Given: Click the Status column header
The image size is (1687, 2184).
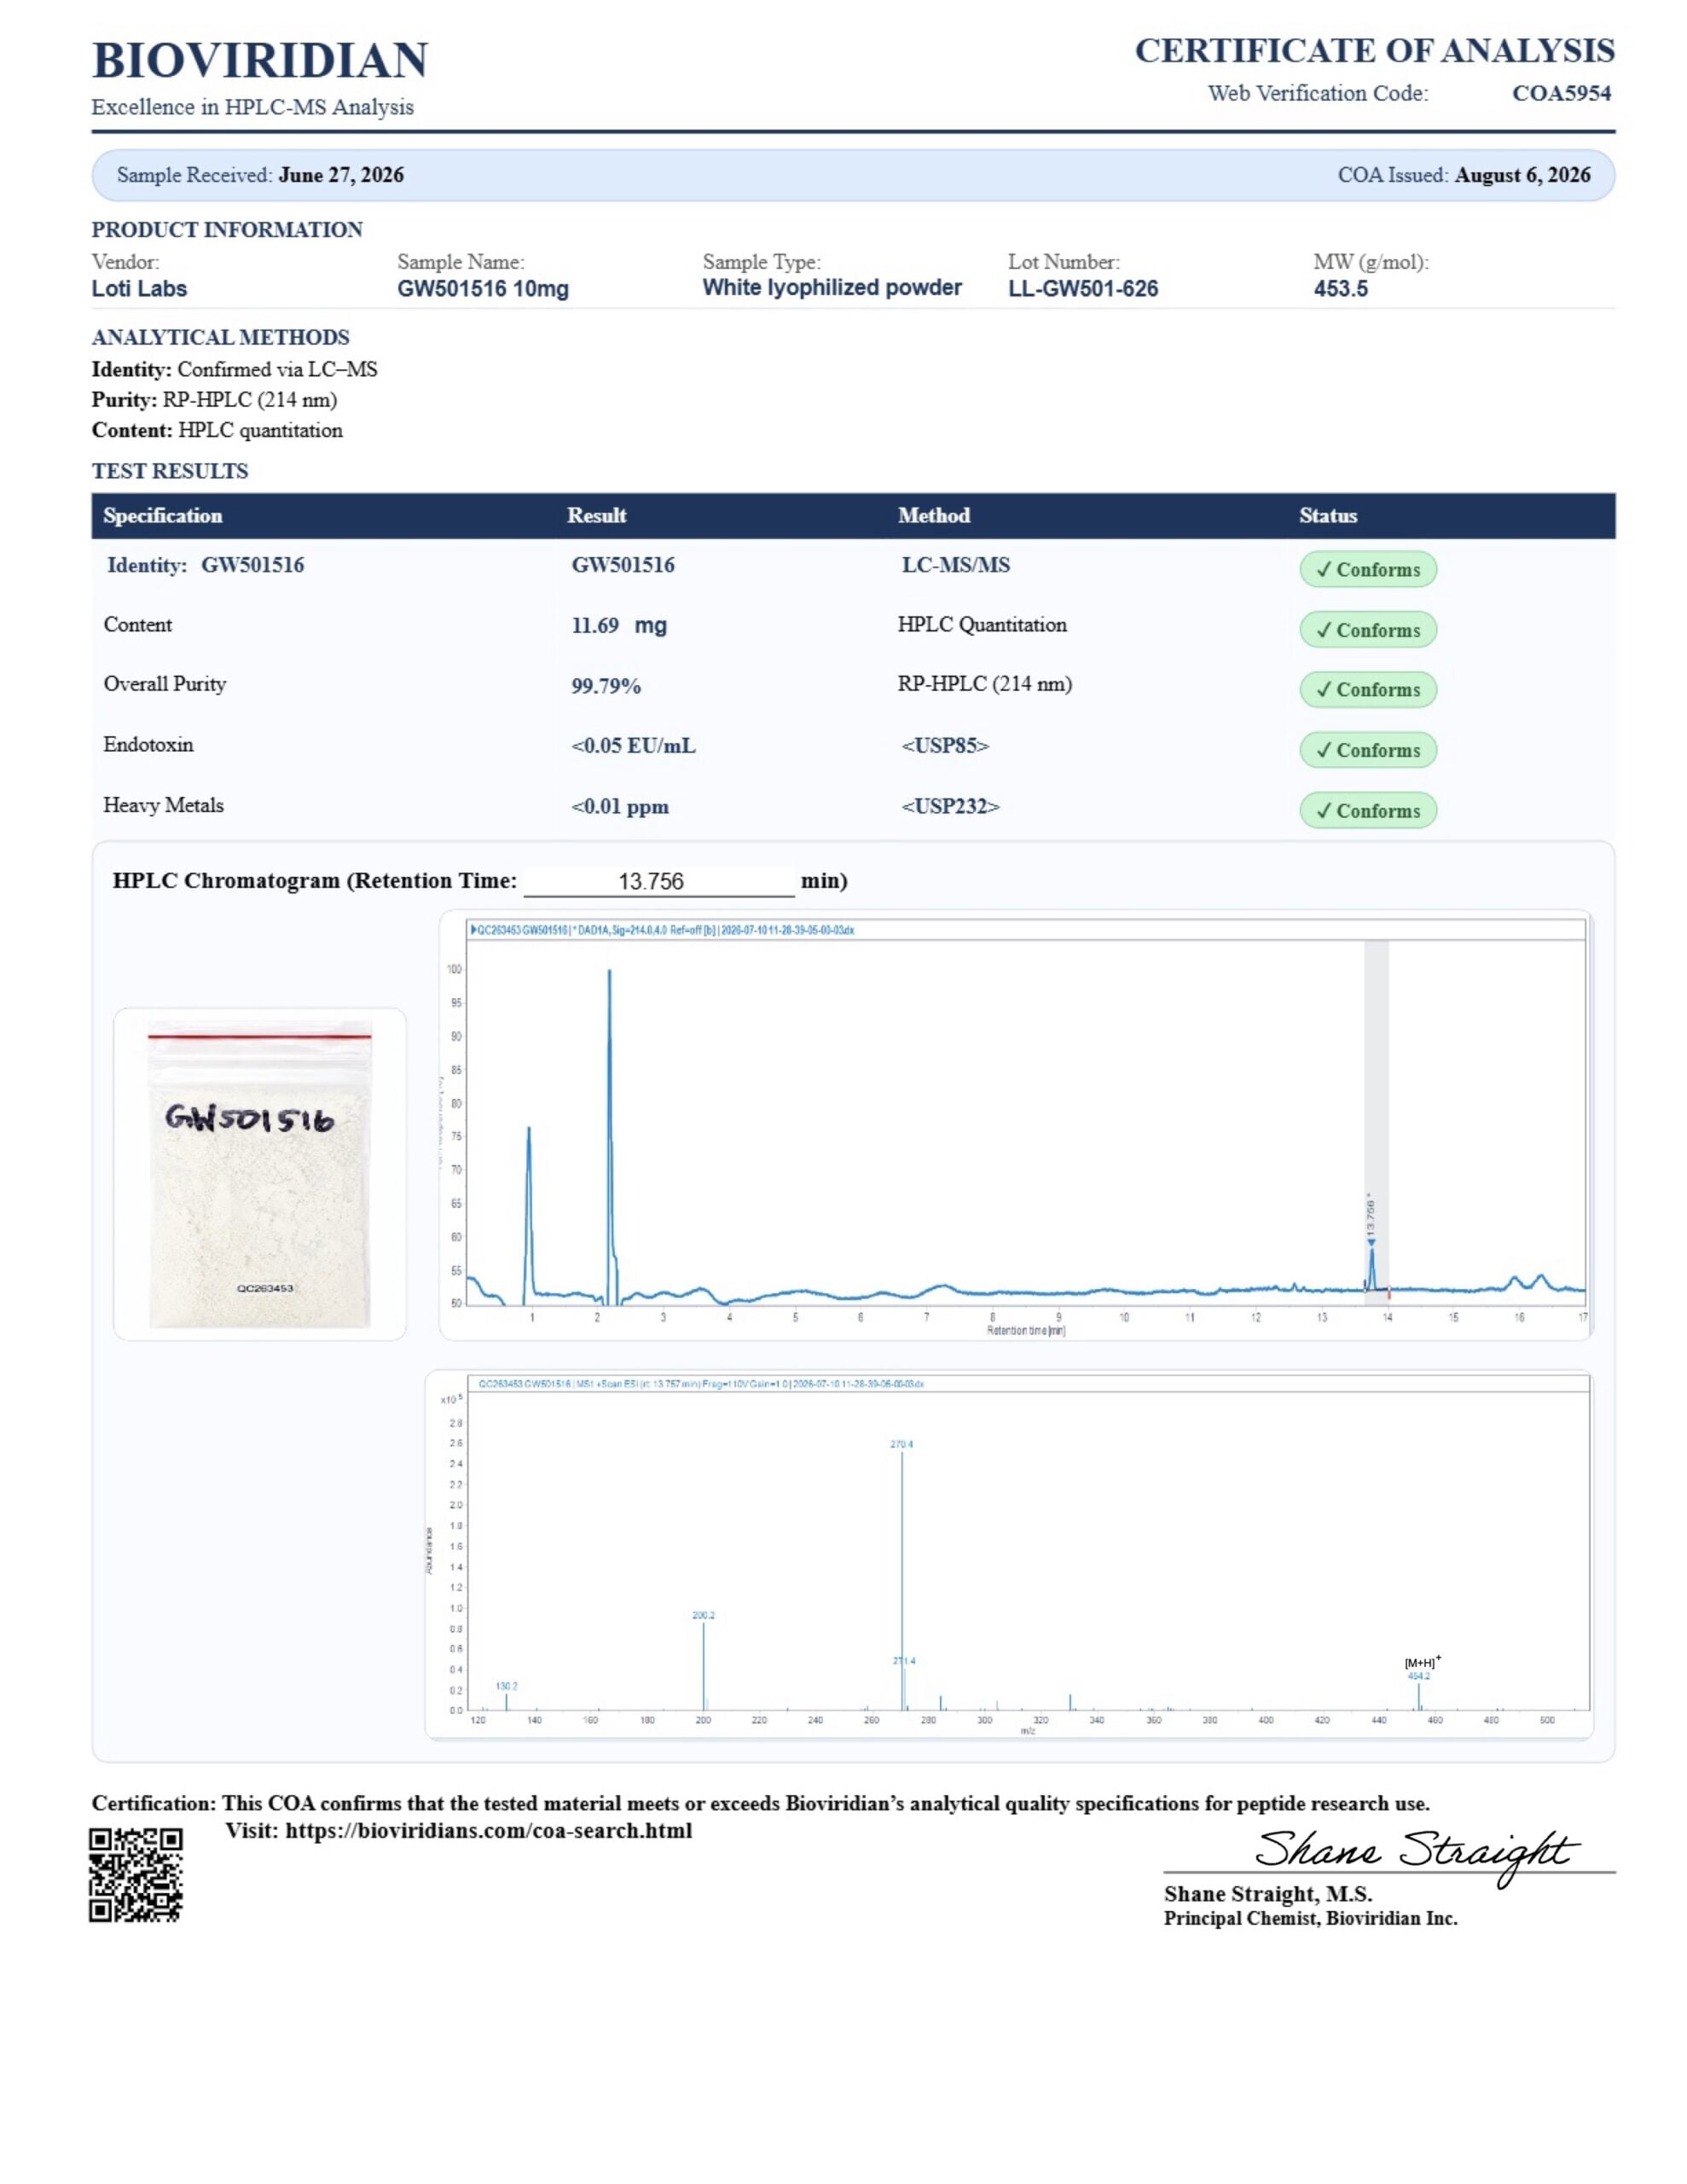Looking at the screenshot, I should click(x=1328, y=516).
